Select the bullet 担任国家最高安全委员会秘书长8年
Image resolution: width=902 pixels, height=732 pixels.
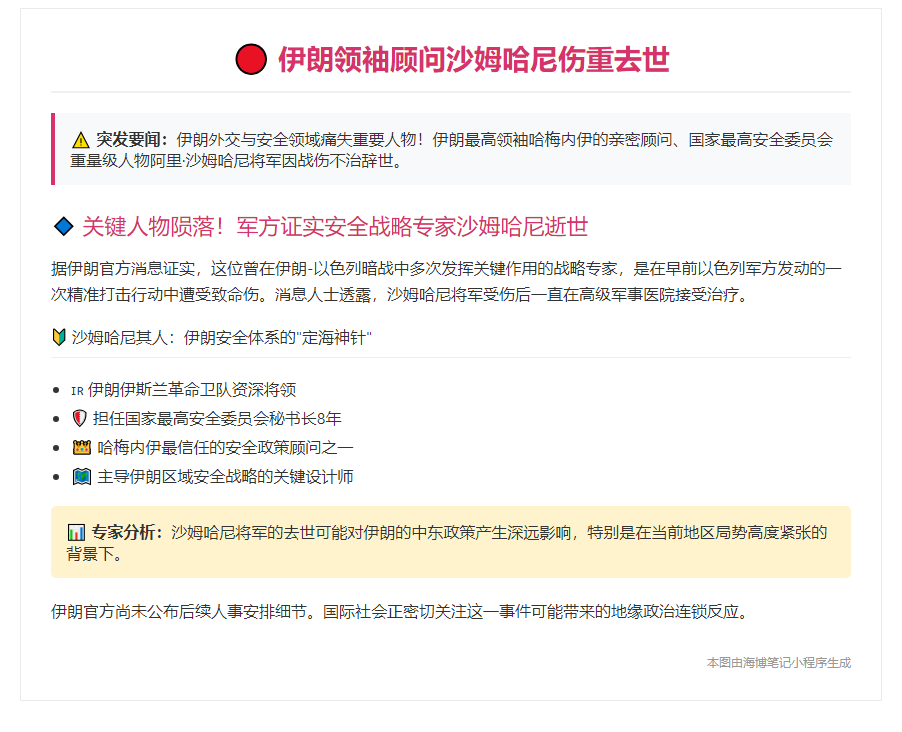coord(217,419)
